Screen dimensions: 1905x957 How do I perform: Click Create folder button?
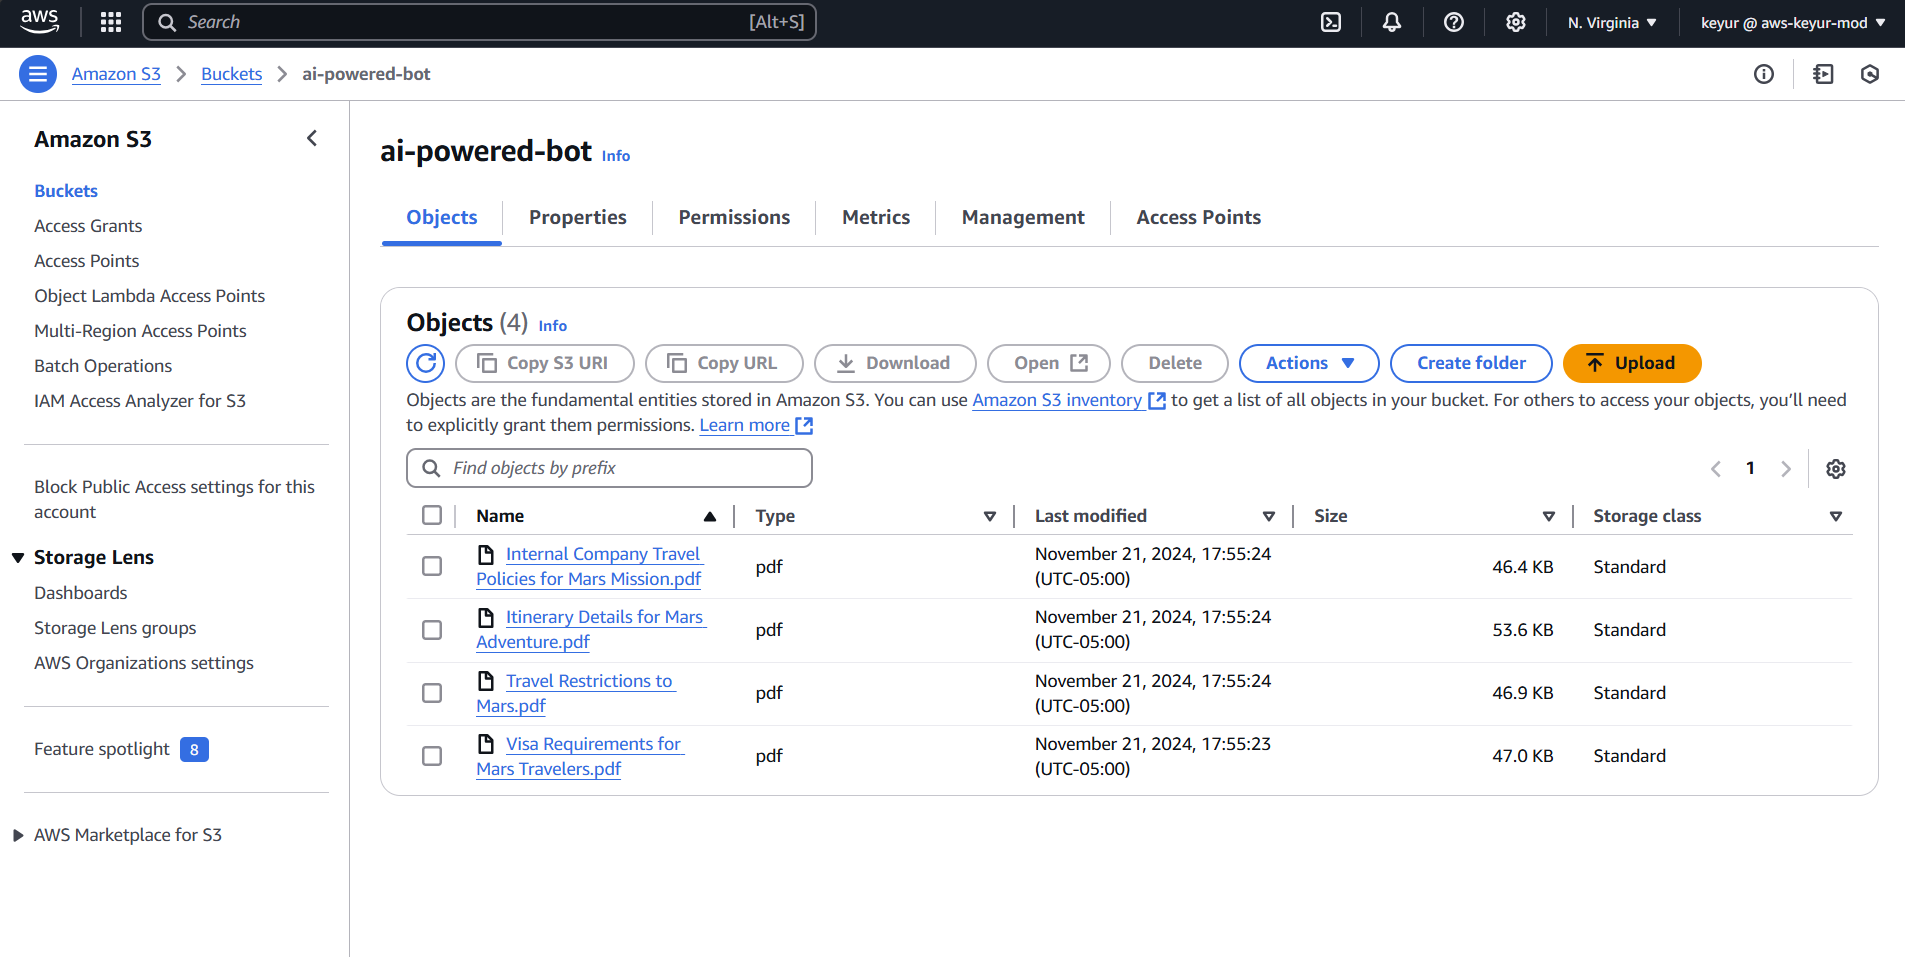tap(1471, 363)
